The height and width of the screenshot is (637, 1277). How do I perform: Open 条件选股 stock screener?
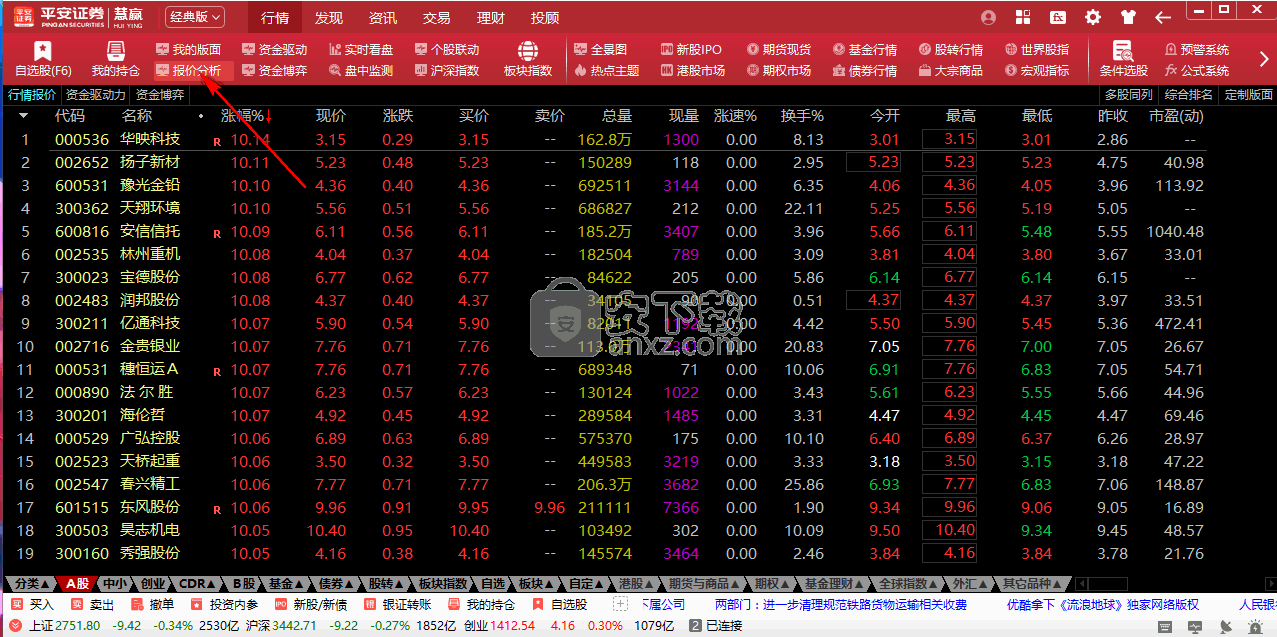pyautogui.click(x=1123, y=59)
